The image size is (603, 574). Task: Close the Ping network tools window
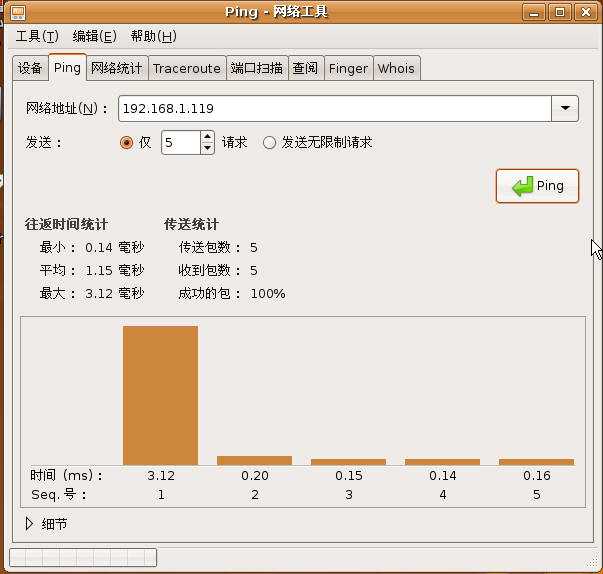click(x=585, y=12)
